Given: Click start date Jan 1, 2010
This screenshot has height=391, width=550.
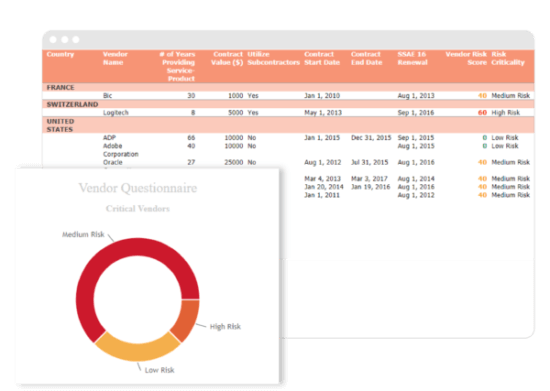Looking at the screenshot, I should [322, 96].
